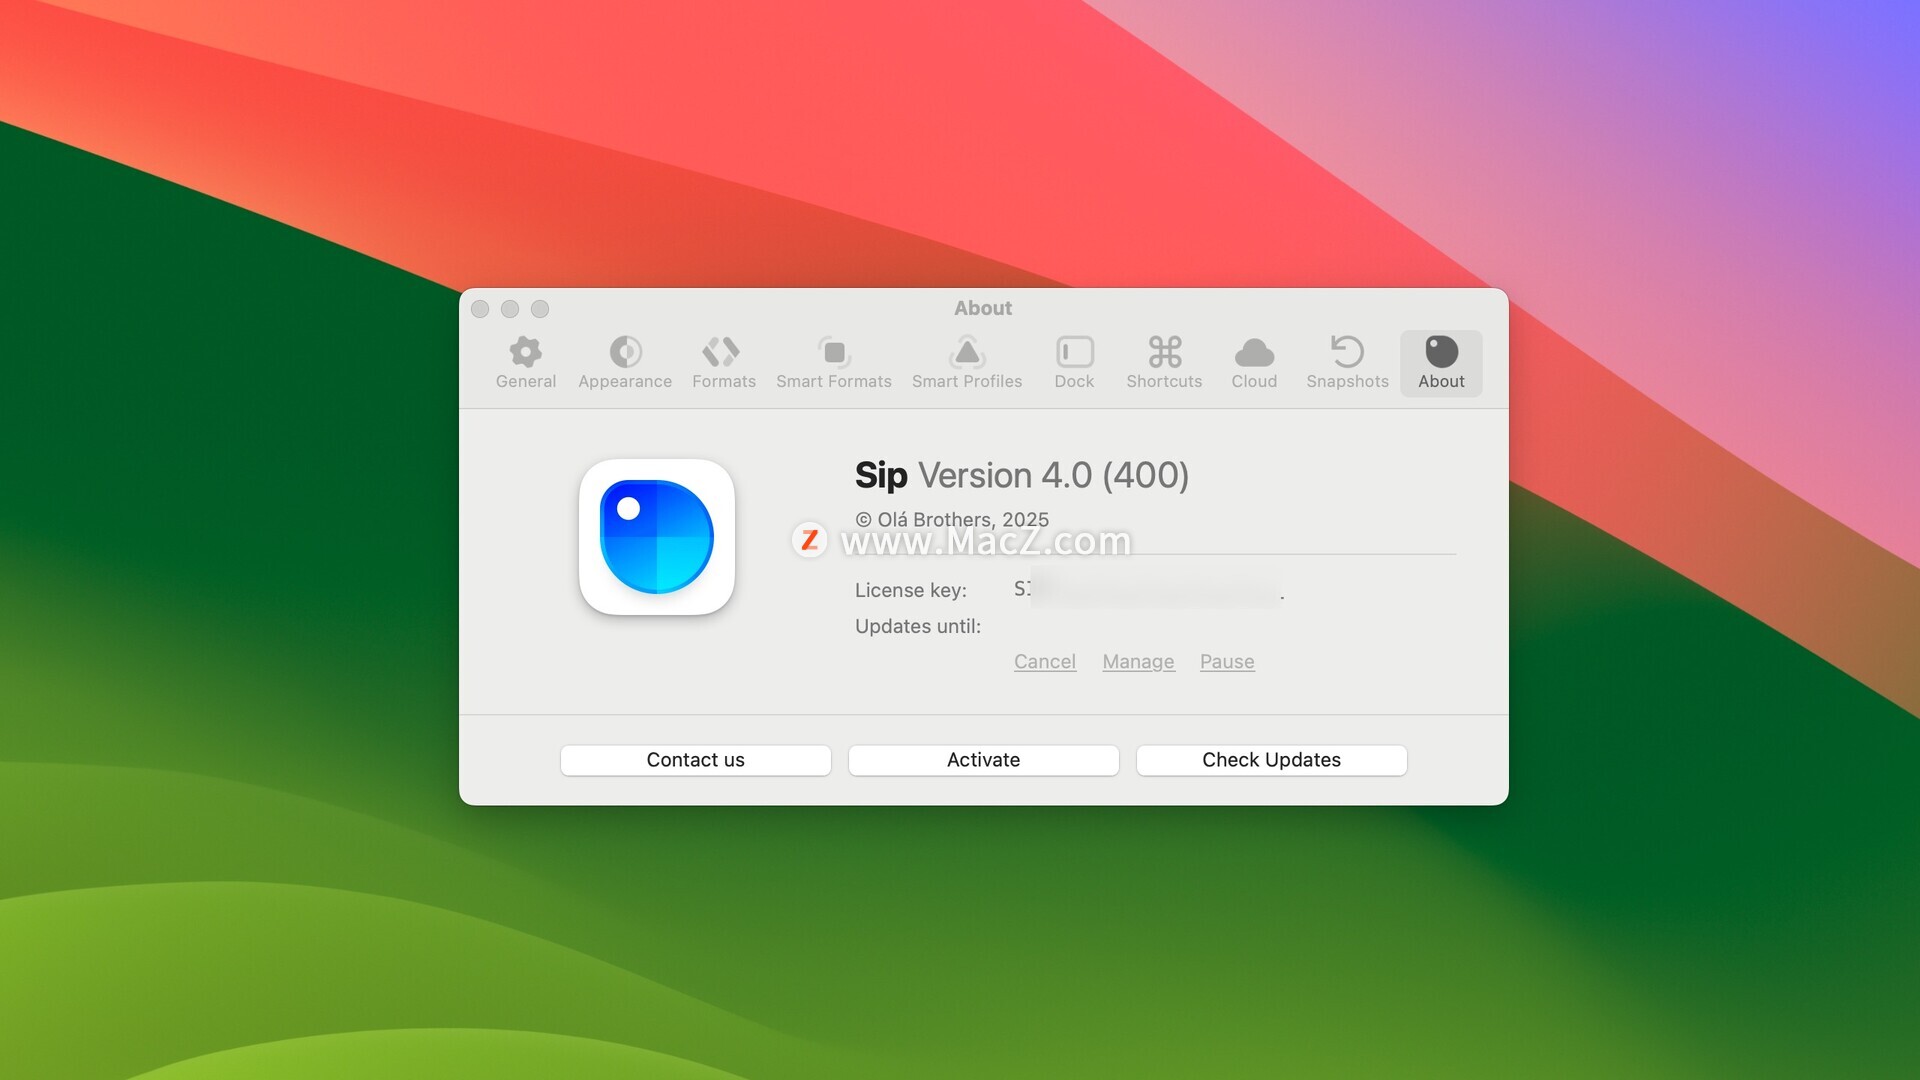Go to Smart Profiles settings
1920x1080 pixels.
(x=966, y=363)
